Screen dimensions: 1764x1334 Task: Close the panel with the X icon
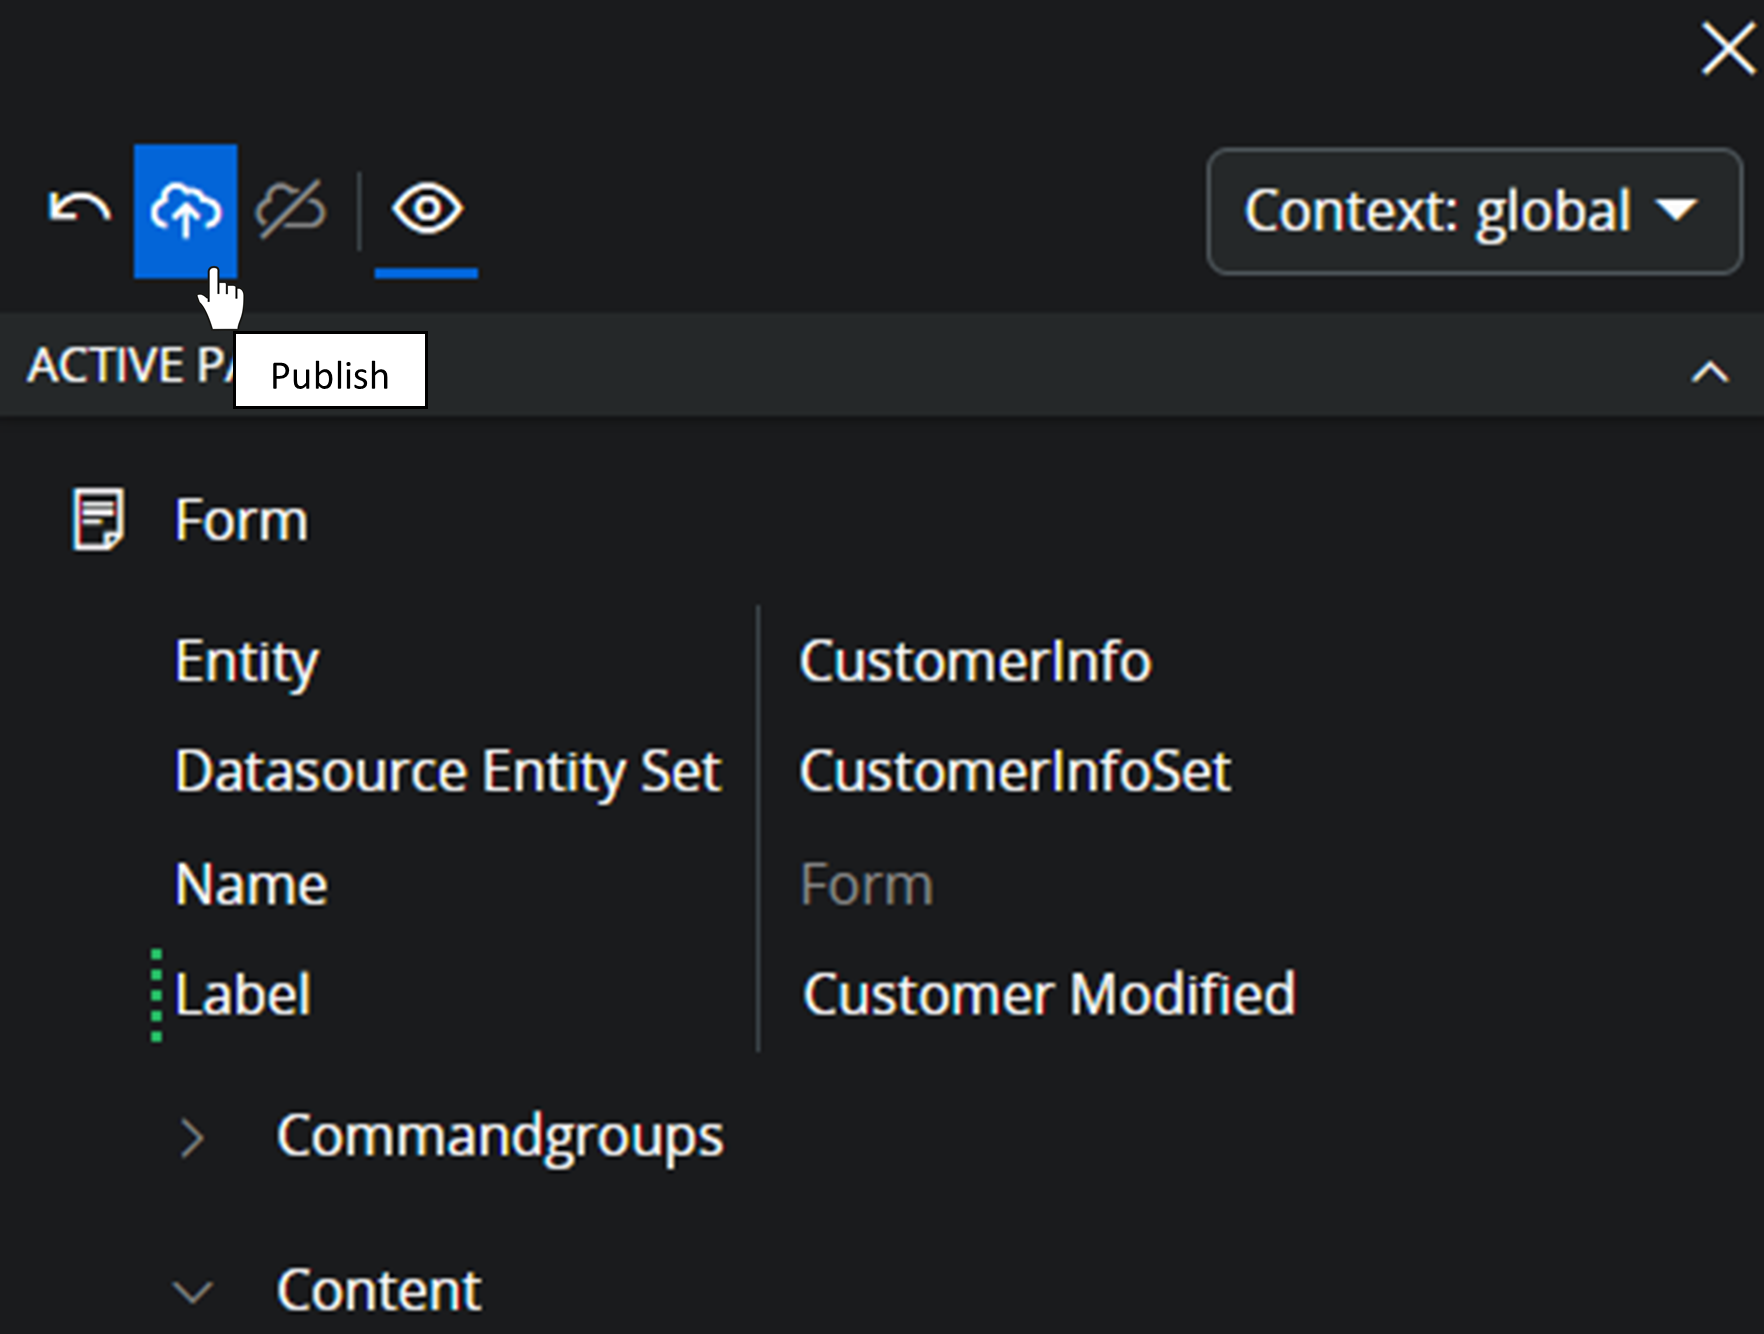point(1727,49)
